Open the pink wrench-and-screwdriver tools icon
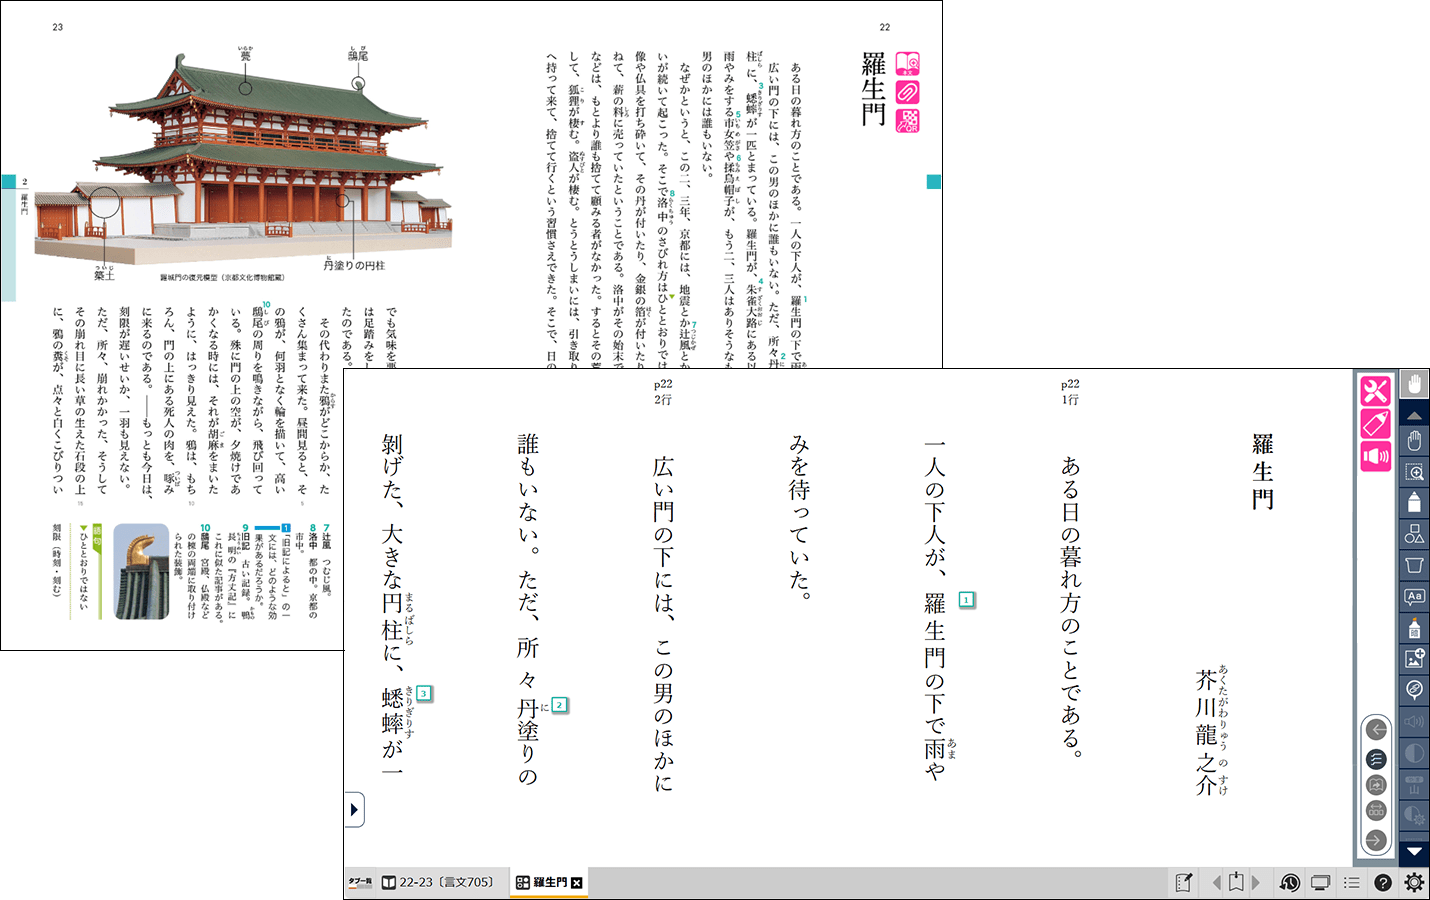This screenshot has width=1430, height=900. click(1375, 390)
